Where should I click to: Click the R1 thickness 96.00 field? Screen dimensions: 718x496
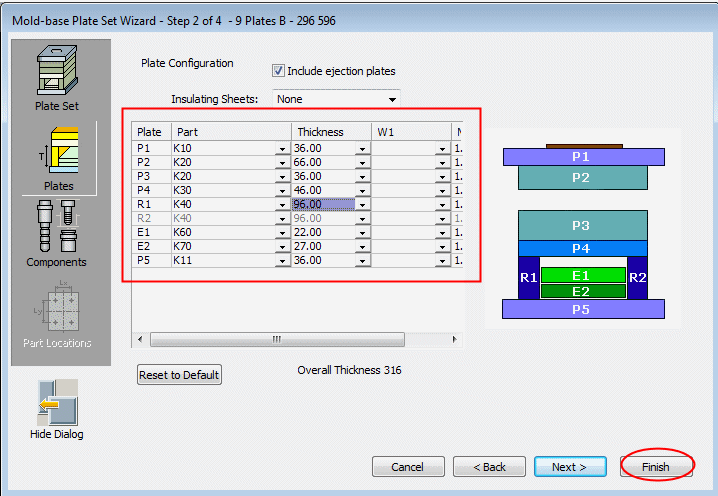[324, 205]
